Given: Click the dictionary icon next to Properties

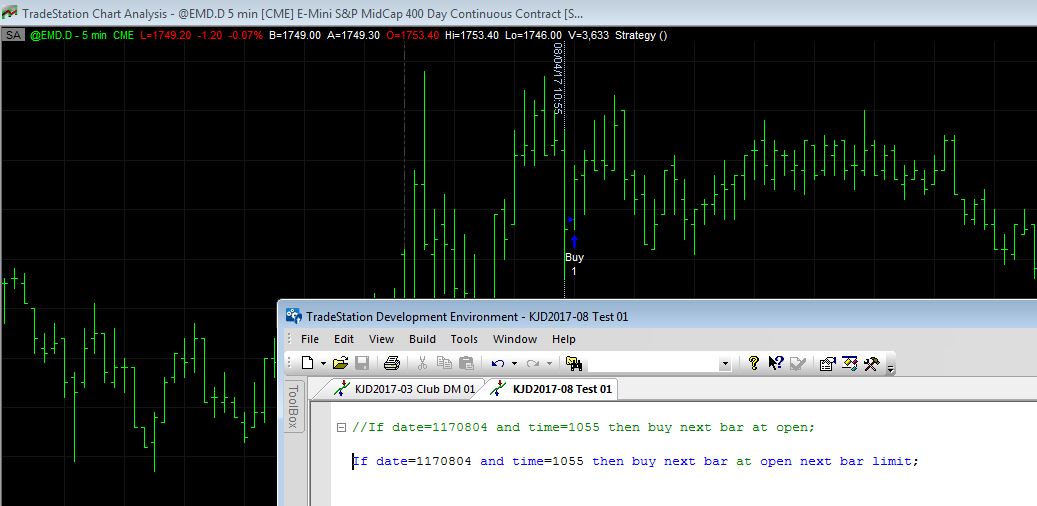Looking at the screenshot, I should click(850, 363).
